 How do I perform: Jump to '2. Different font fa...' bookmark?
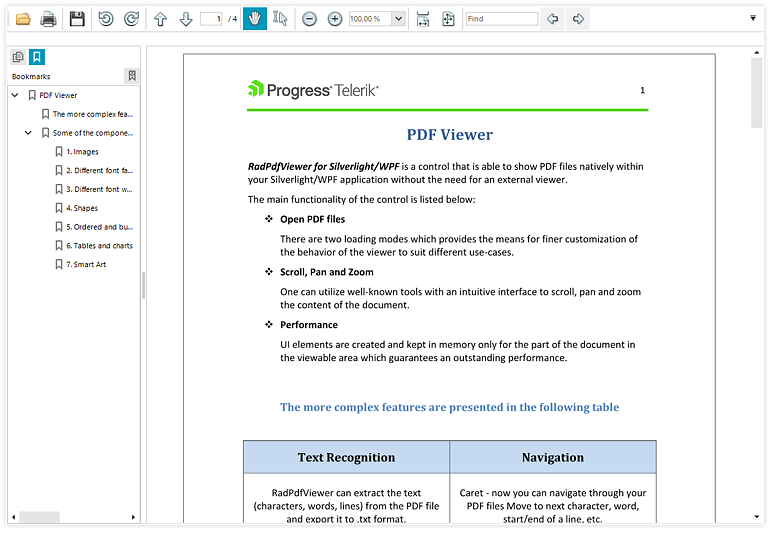tap(100, 170)
